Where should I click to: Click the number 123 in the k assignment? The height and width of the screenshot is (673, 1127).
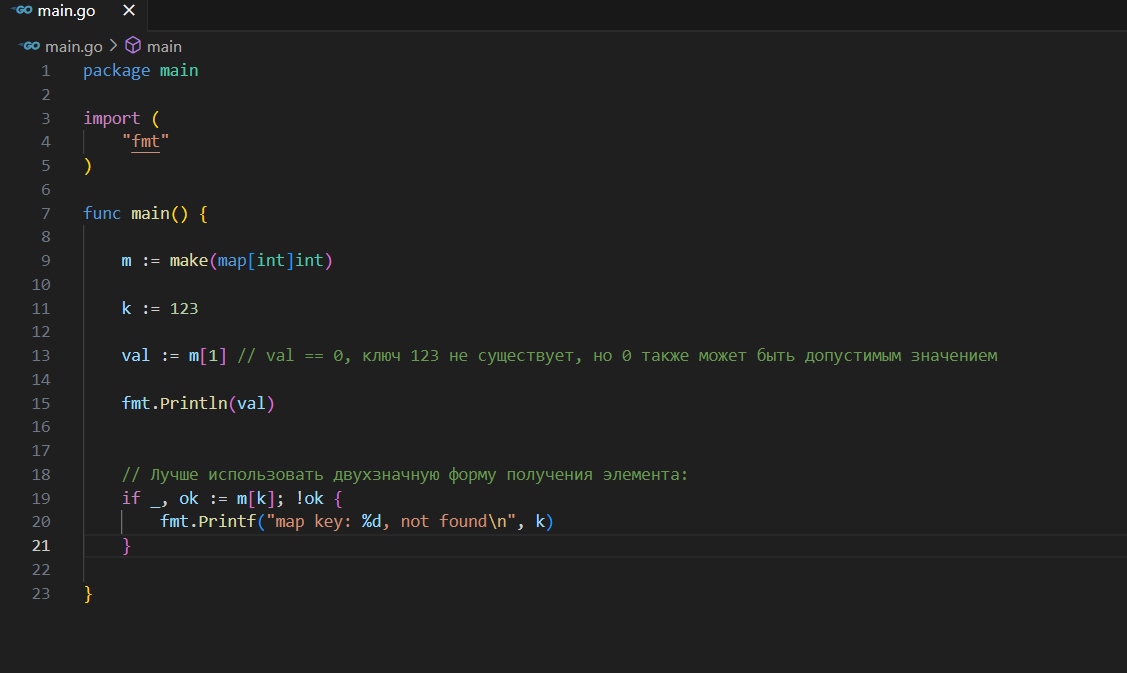[x=183, y=309]
